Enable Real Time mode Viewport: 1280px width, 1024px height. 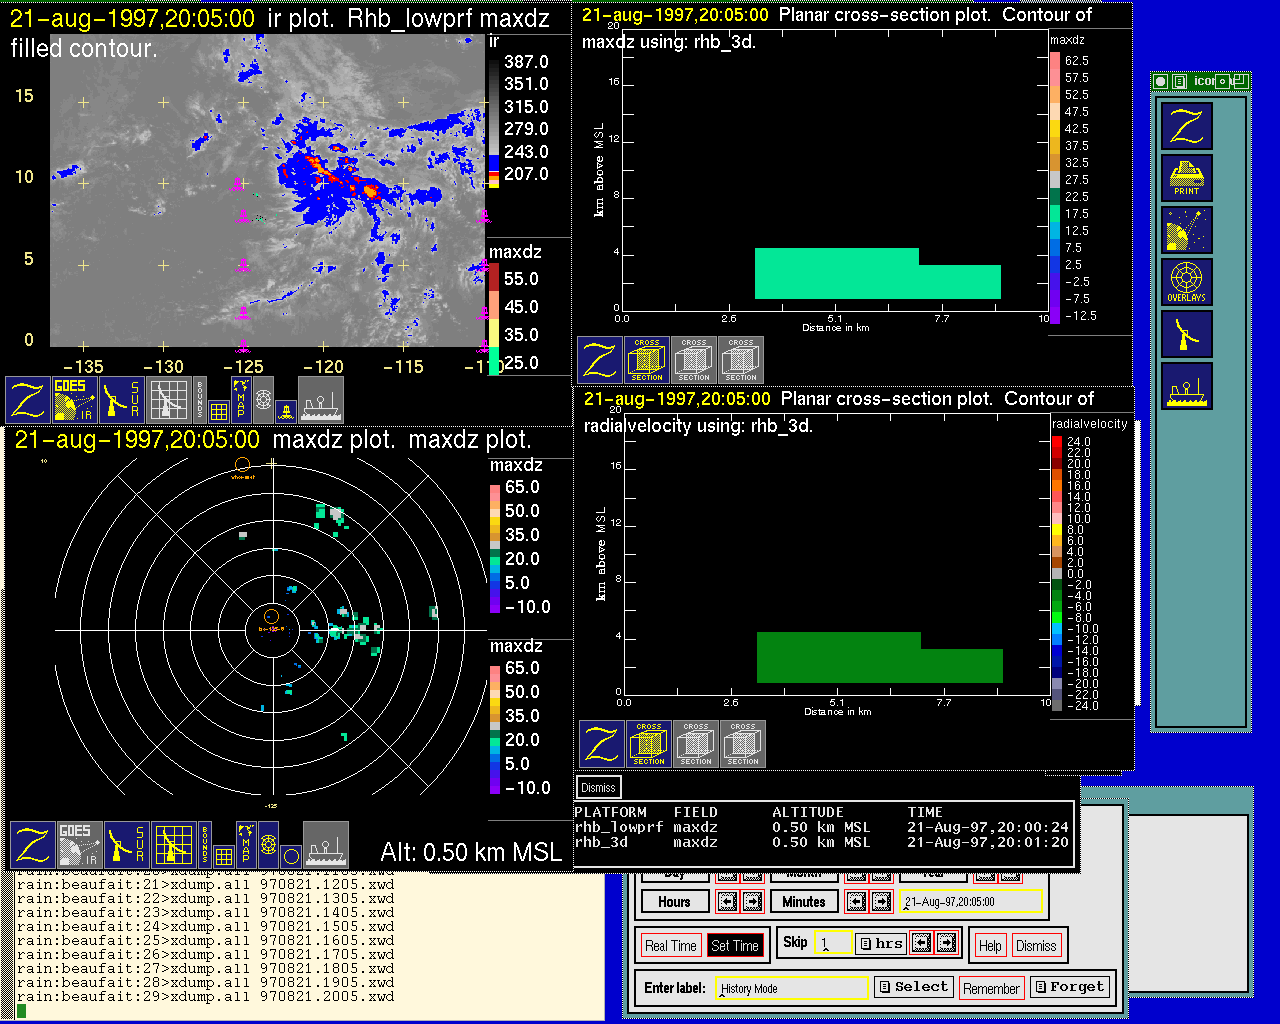[670, 946]
